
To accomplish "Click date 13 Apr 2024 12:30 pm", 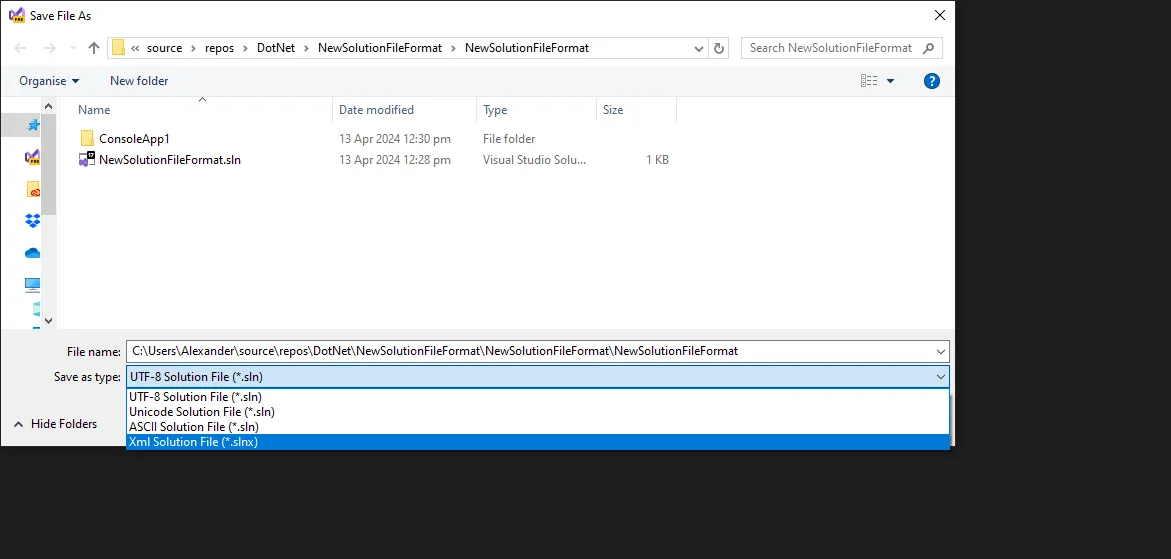I will (394, 139).
